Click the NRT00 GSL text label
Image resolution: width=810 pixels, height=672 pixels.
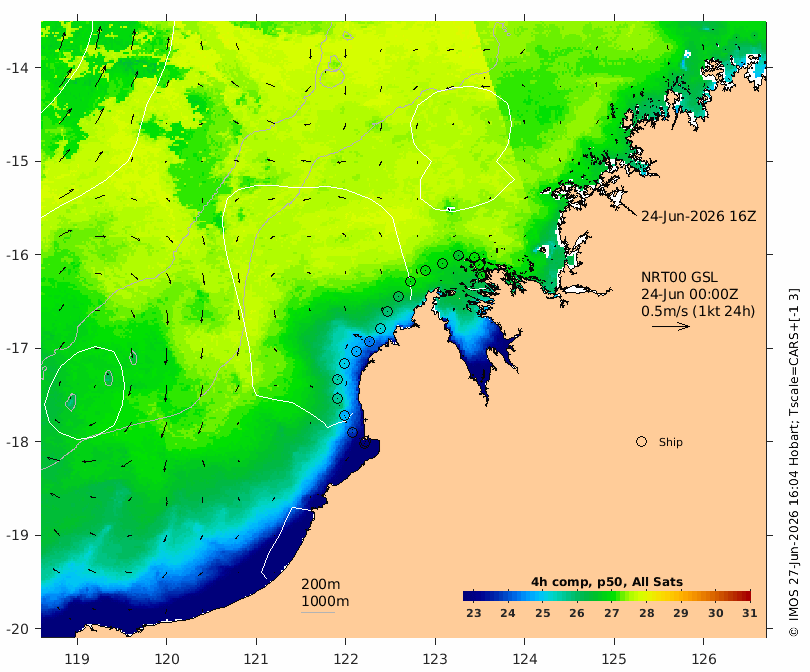click(x=679, y=277)
